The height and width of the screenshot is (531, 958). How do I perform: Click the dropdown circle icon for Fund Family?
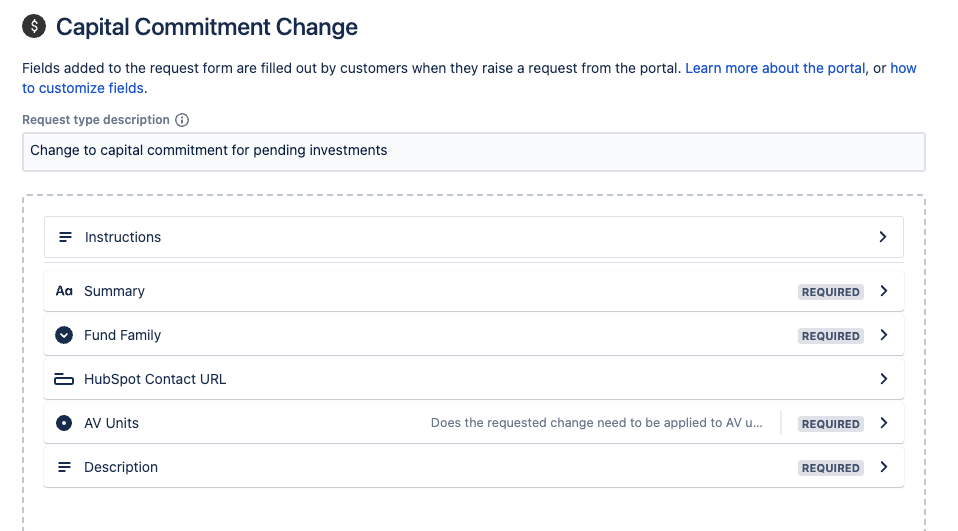64,335
